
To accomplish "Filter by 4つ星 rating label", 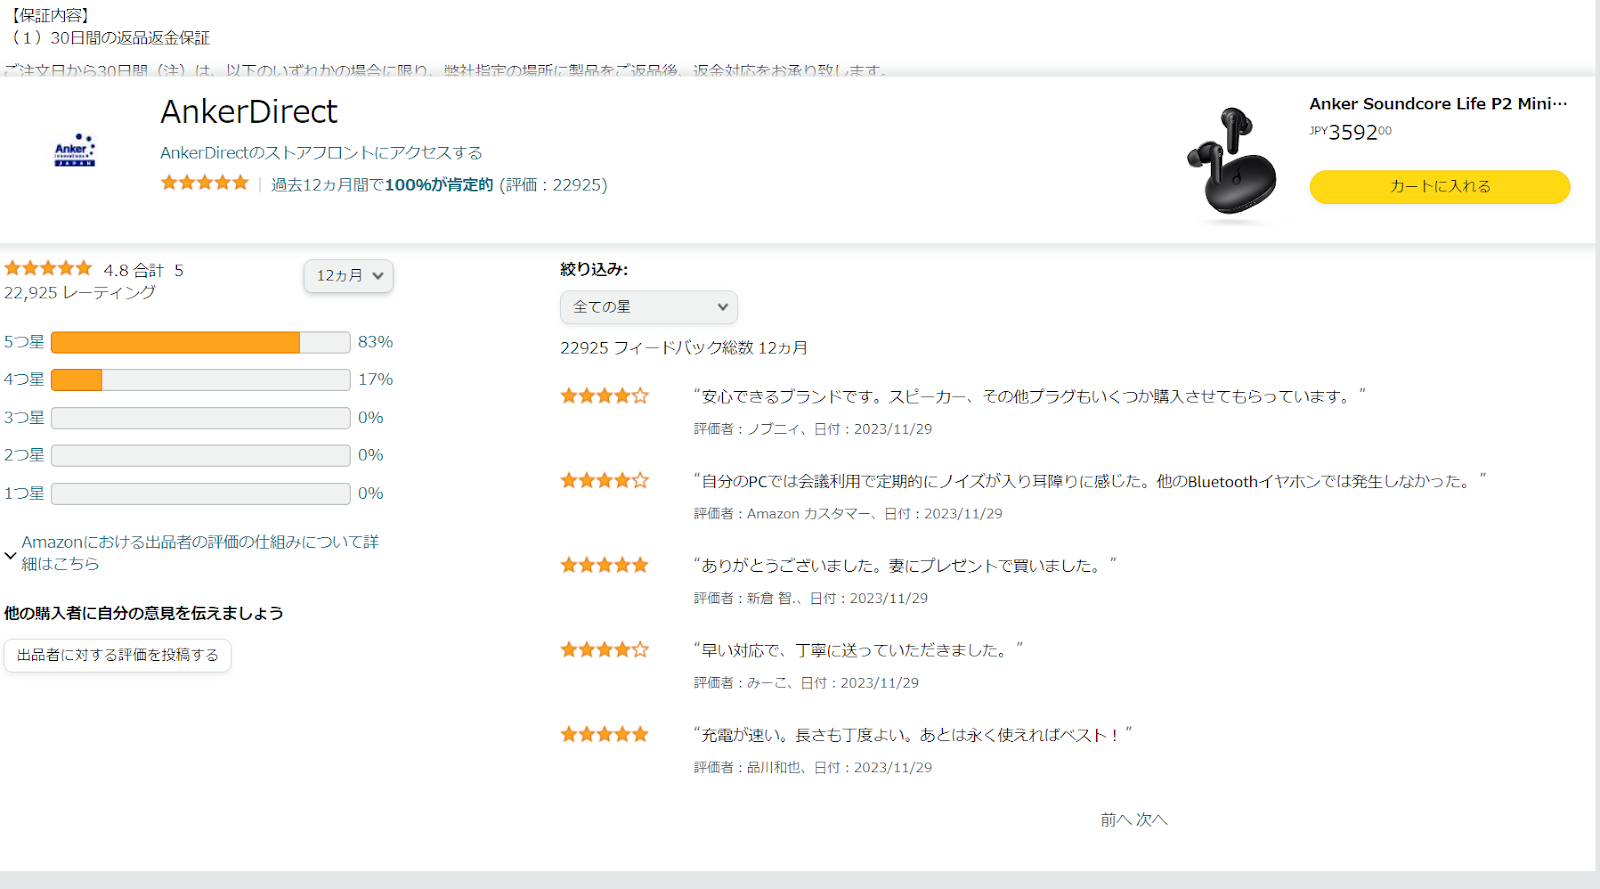I will coord(24,380).
